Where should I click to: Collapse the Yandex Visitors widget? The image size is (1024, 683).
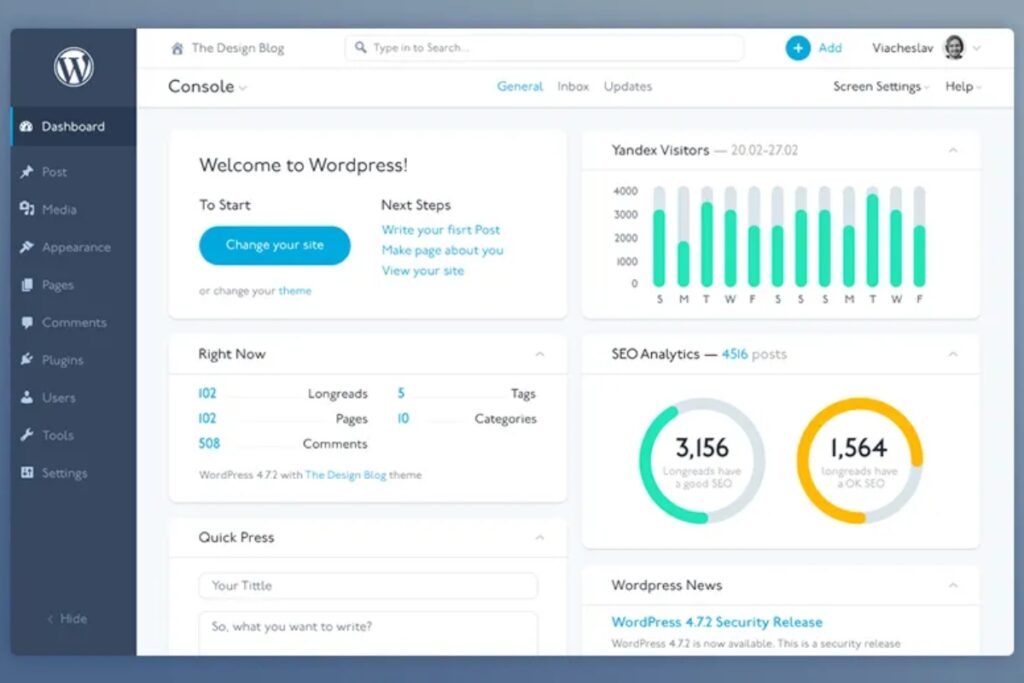(952, 150)
